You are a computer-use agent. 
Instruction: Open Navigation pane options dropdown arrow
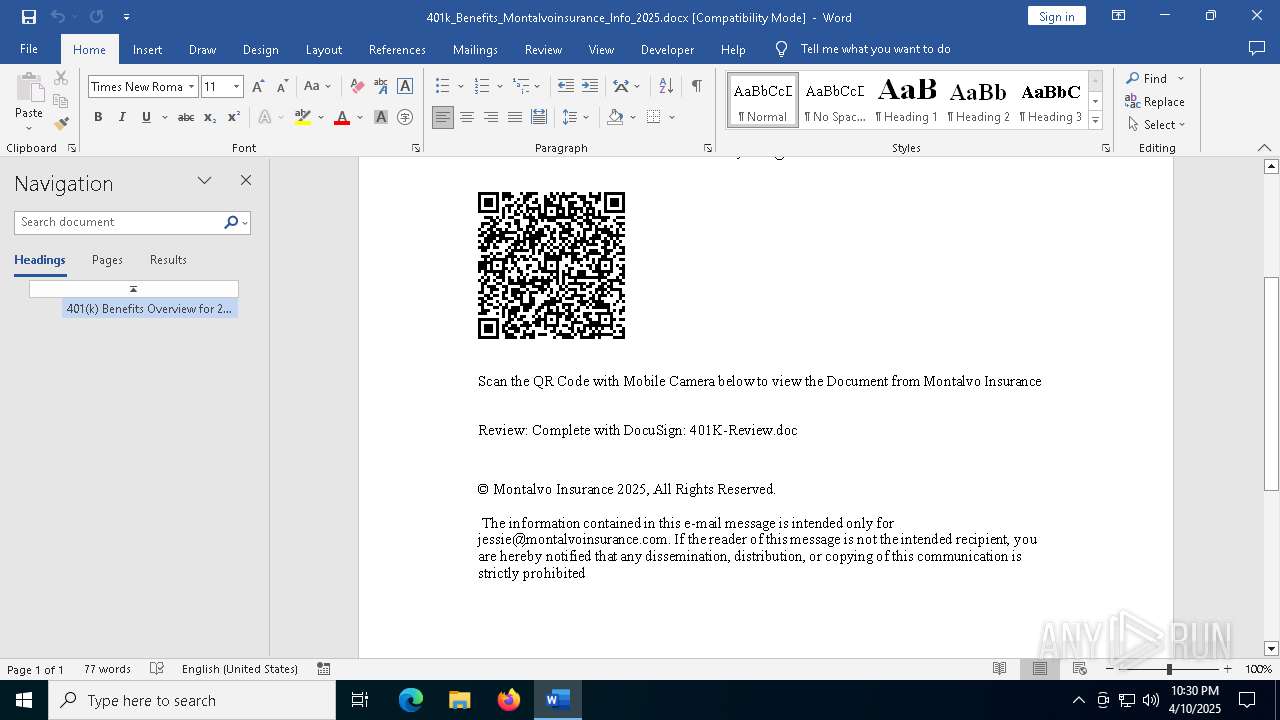click(205, 181)
